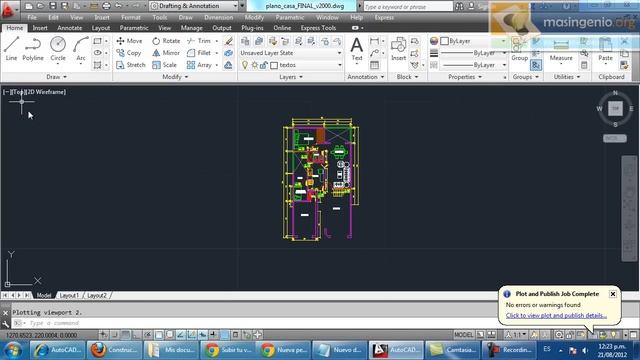Expand the Utilities panel
This screenshot has height=360, width=640.
click(567, 77)
